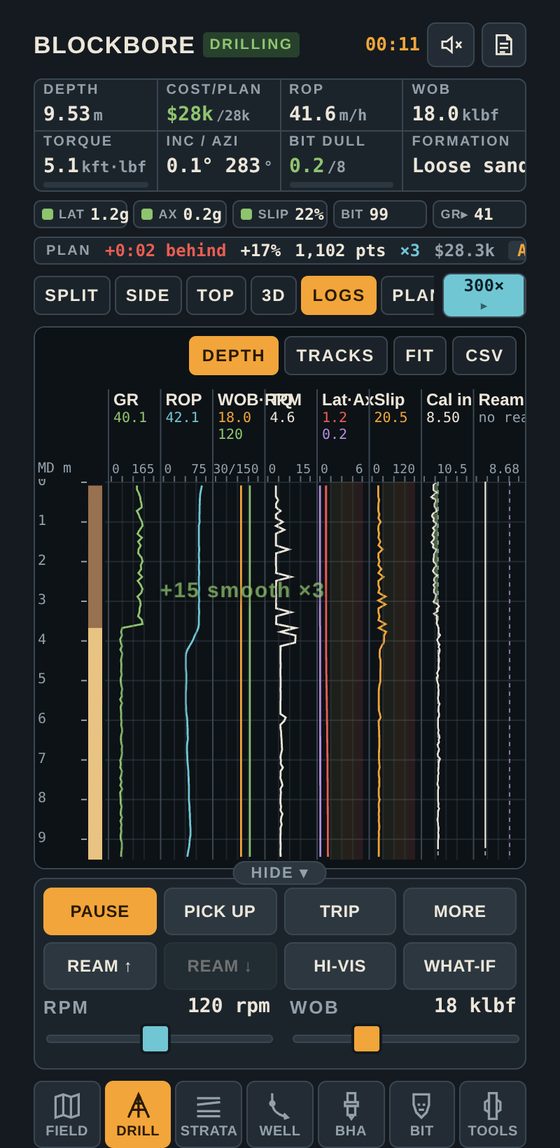Click the $28.3k plan cost text
Screen dimensions: 560x1148
pos(464,250)
